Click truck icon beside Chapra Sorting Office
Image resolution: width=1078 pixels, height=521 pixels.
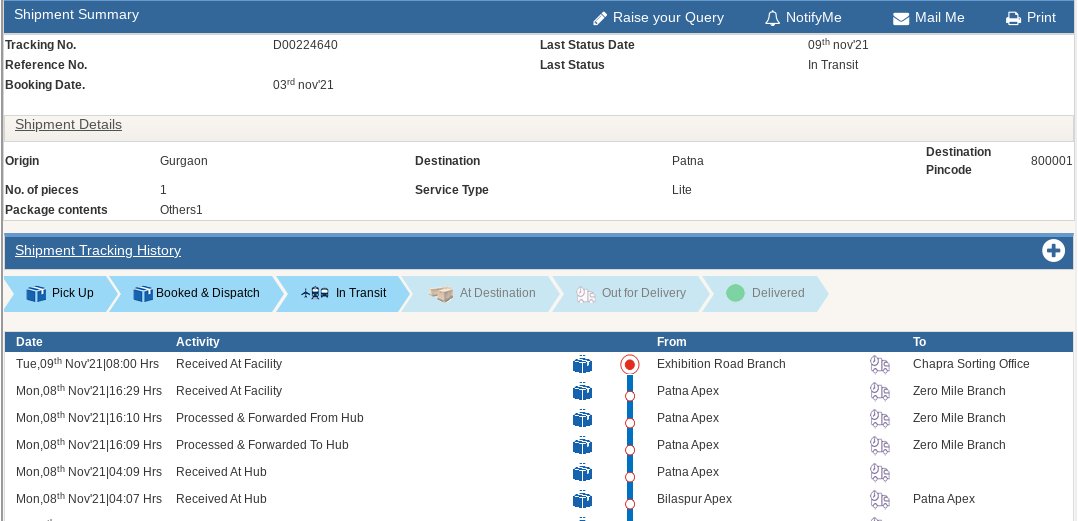(x=879, y=364)
